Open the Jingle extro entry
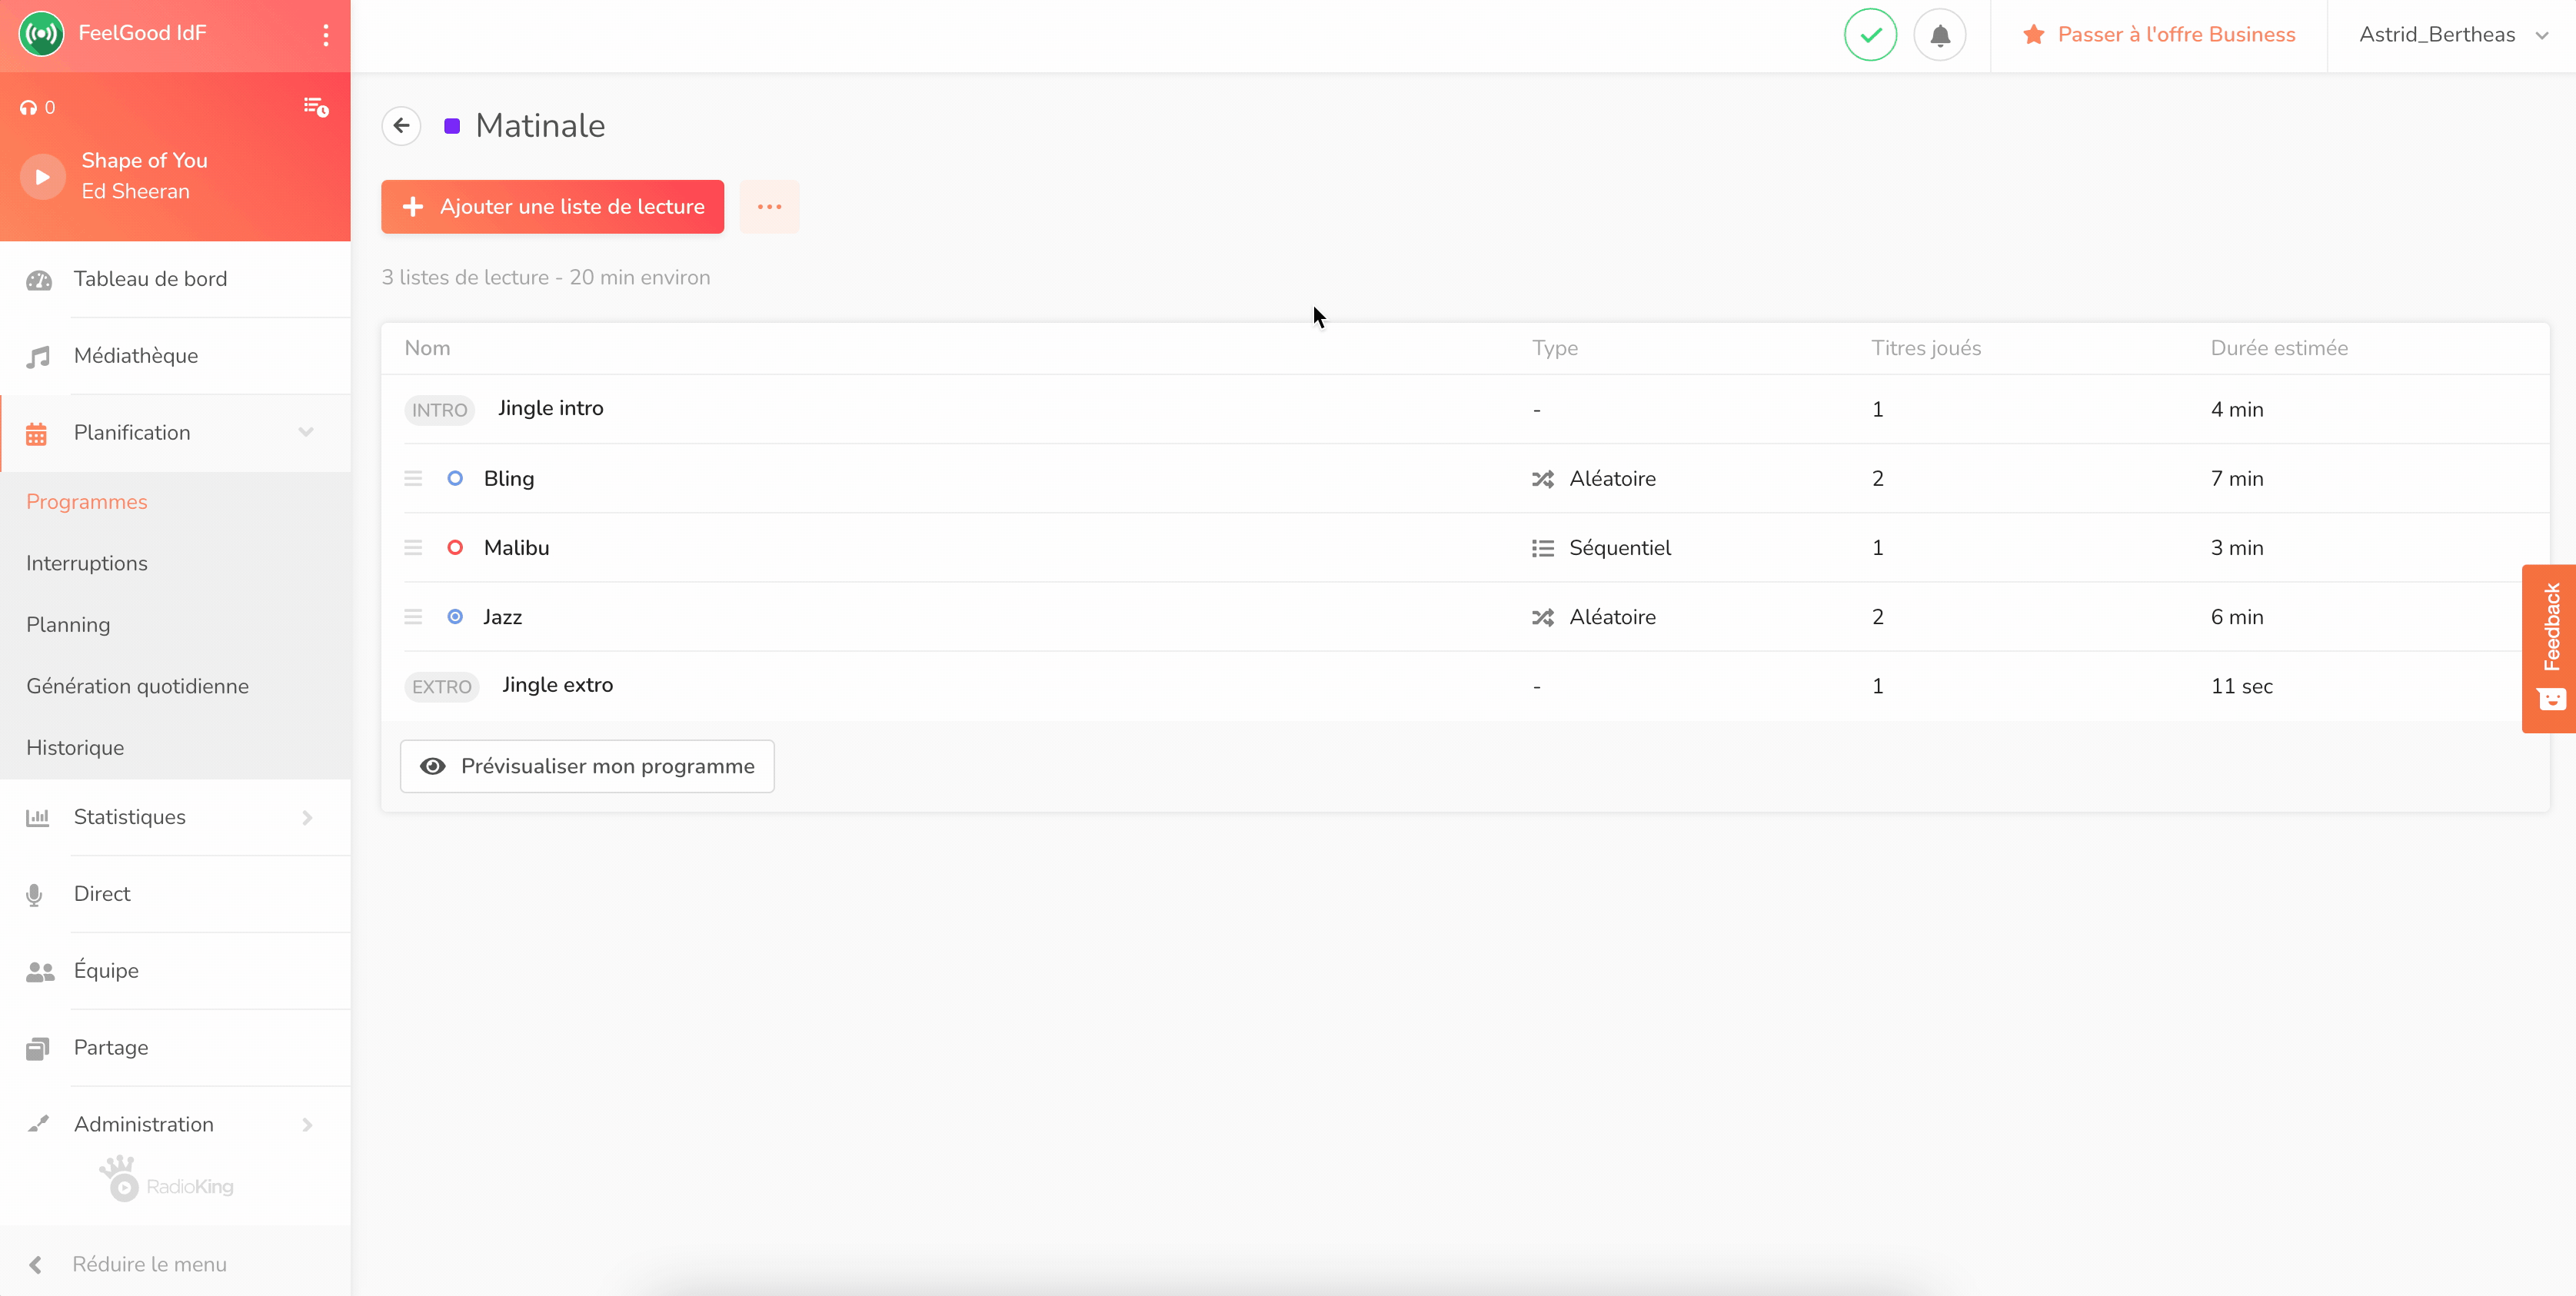The width and height of the screenshot is (2576, 1296). 557,685
